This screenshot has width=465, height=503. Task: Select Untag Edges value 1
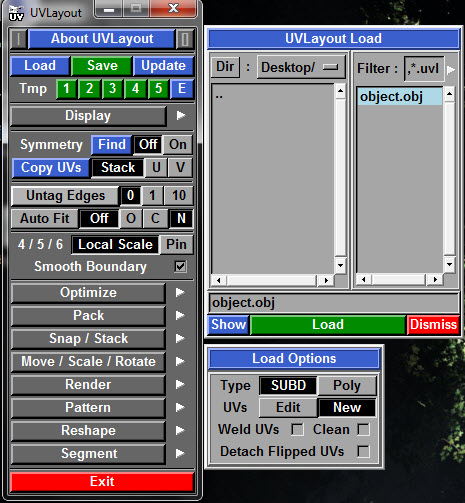pos(152,196)
